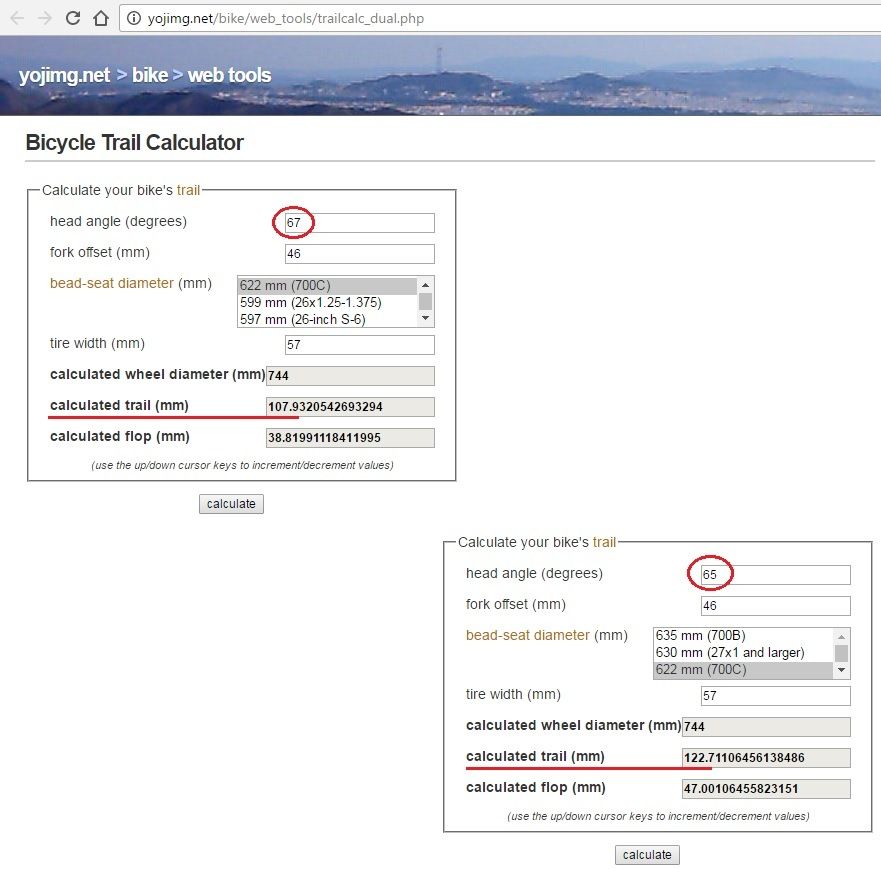Click the second tire width input field
Viewport: 881px width, 869px height.
(775, 696)
